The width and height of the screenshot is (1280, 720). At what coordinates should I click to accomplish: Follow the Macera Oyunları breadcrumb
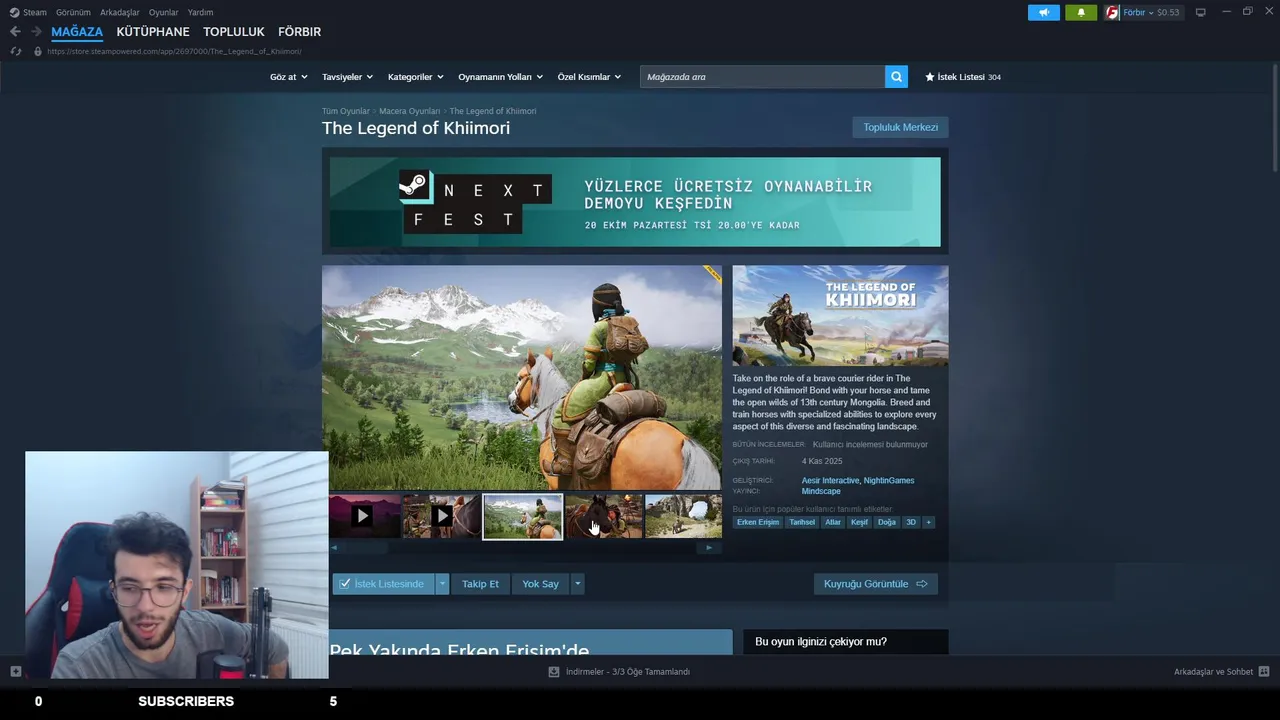click(409, 111)
